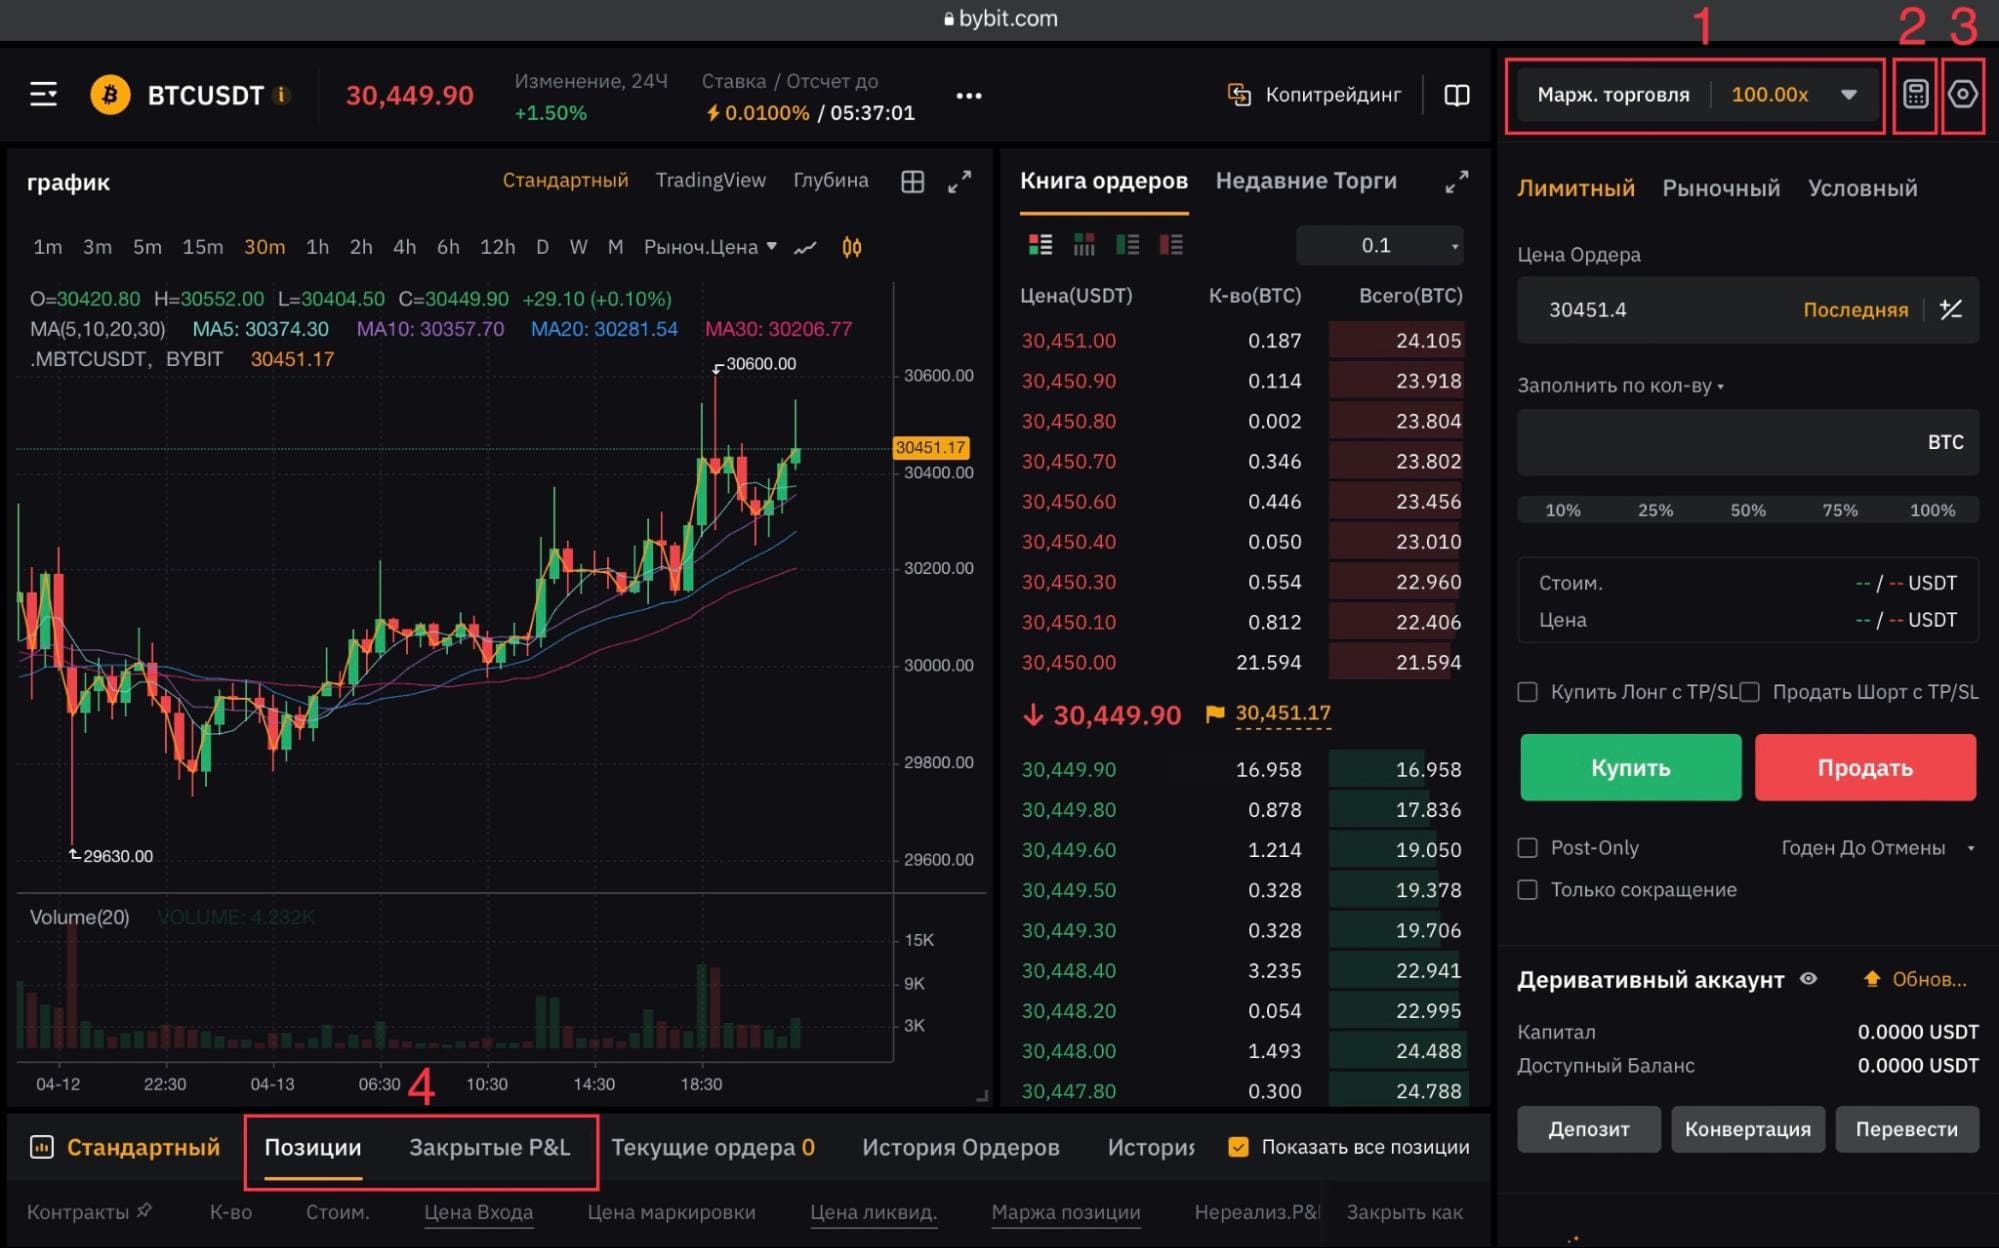
Task: Switch chart to TradingView
Action: 710,181
